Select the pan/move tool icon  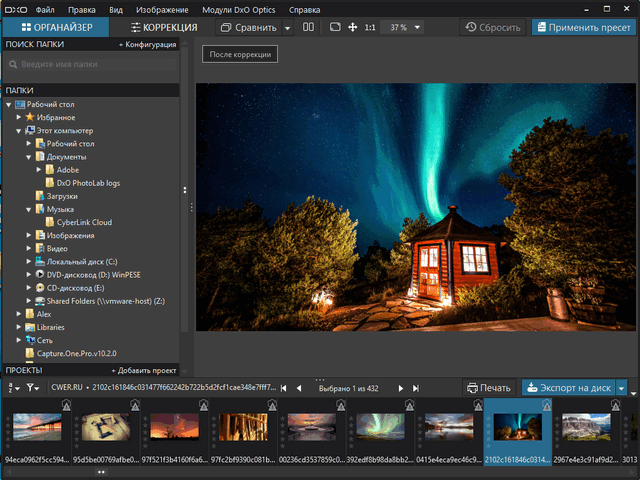click(x=352, y=27)
